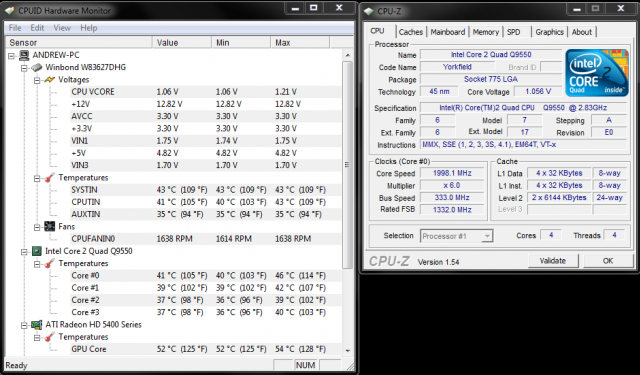The width and height of the screenshot is (640, 375).
Task: Collapse the ANDREW-PC tree node
Action: coord(11,55)
